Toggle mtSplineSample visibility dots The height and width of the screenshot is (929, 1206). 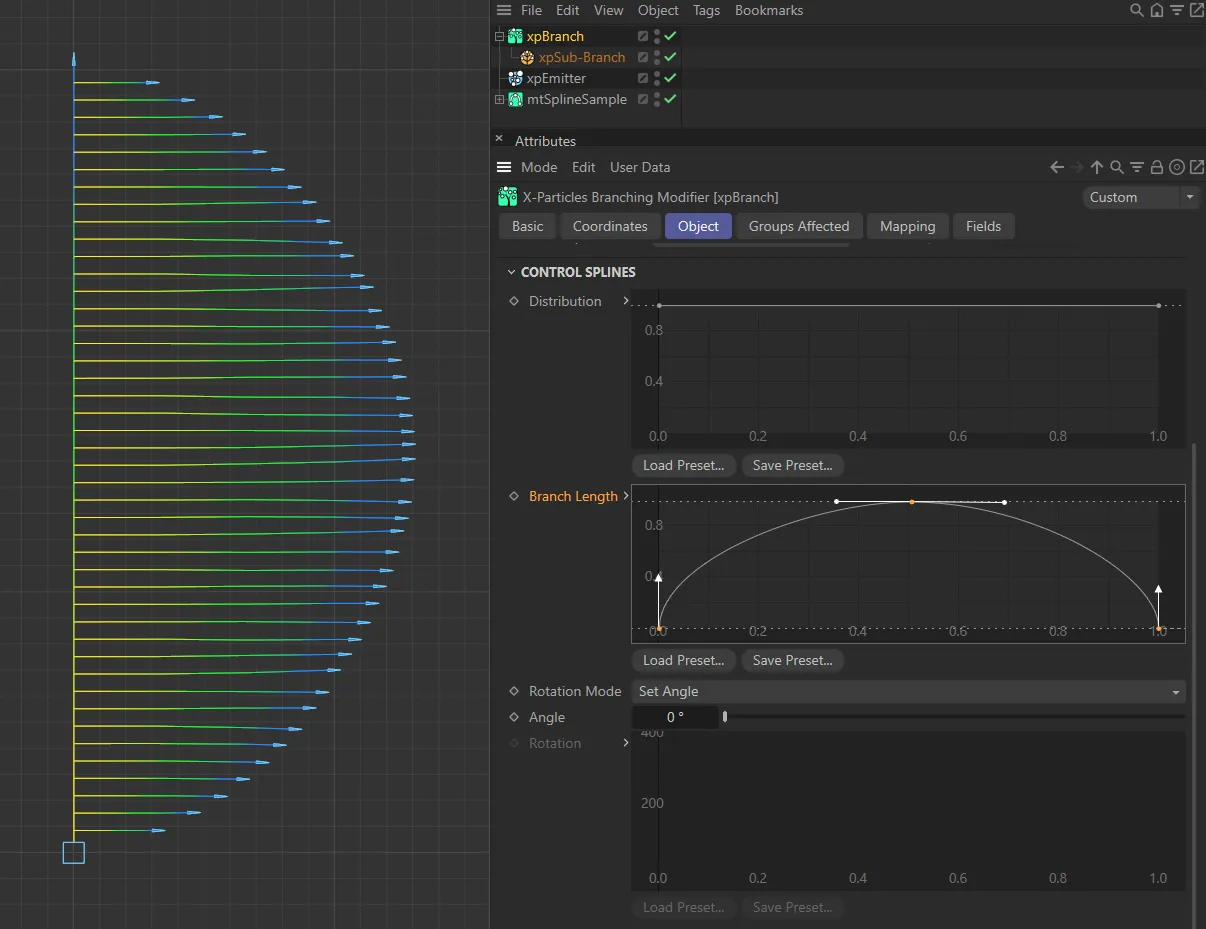coord(657,99)
